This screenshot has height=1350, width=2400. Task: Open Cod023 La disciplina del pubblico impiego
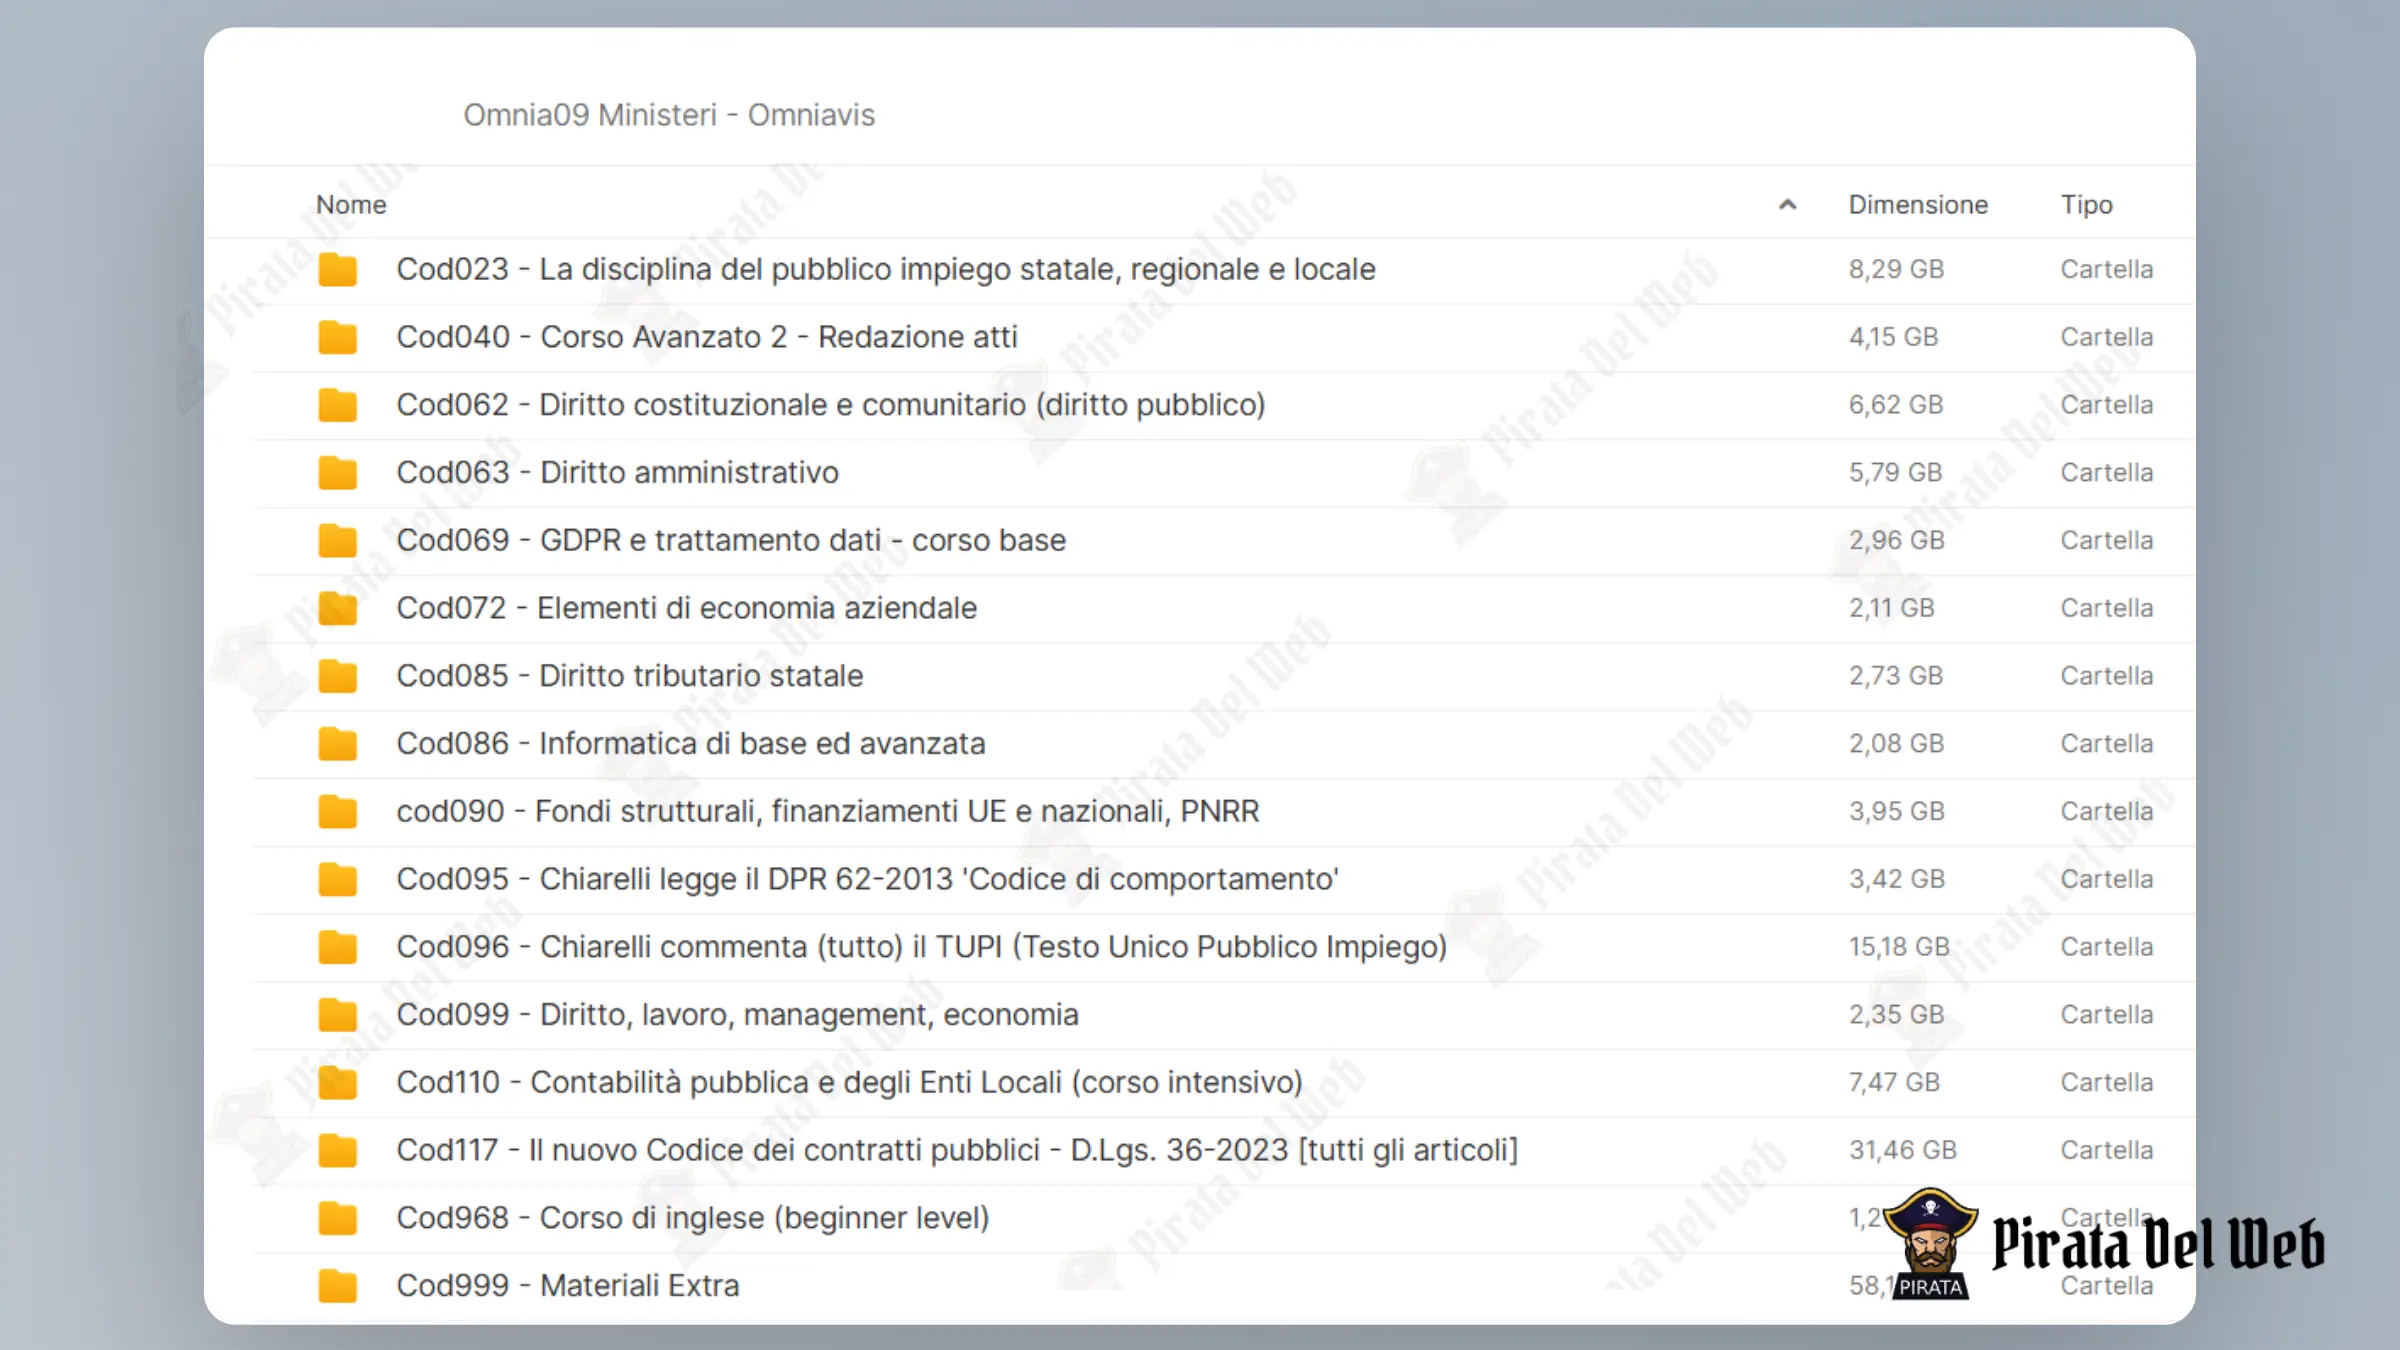pyautogui.click(x=886, y=270)
